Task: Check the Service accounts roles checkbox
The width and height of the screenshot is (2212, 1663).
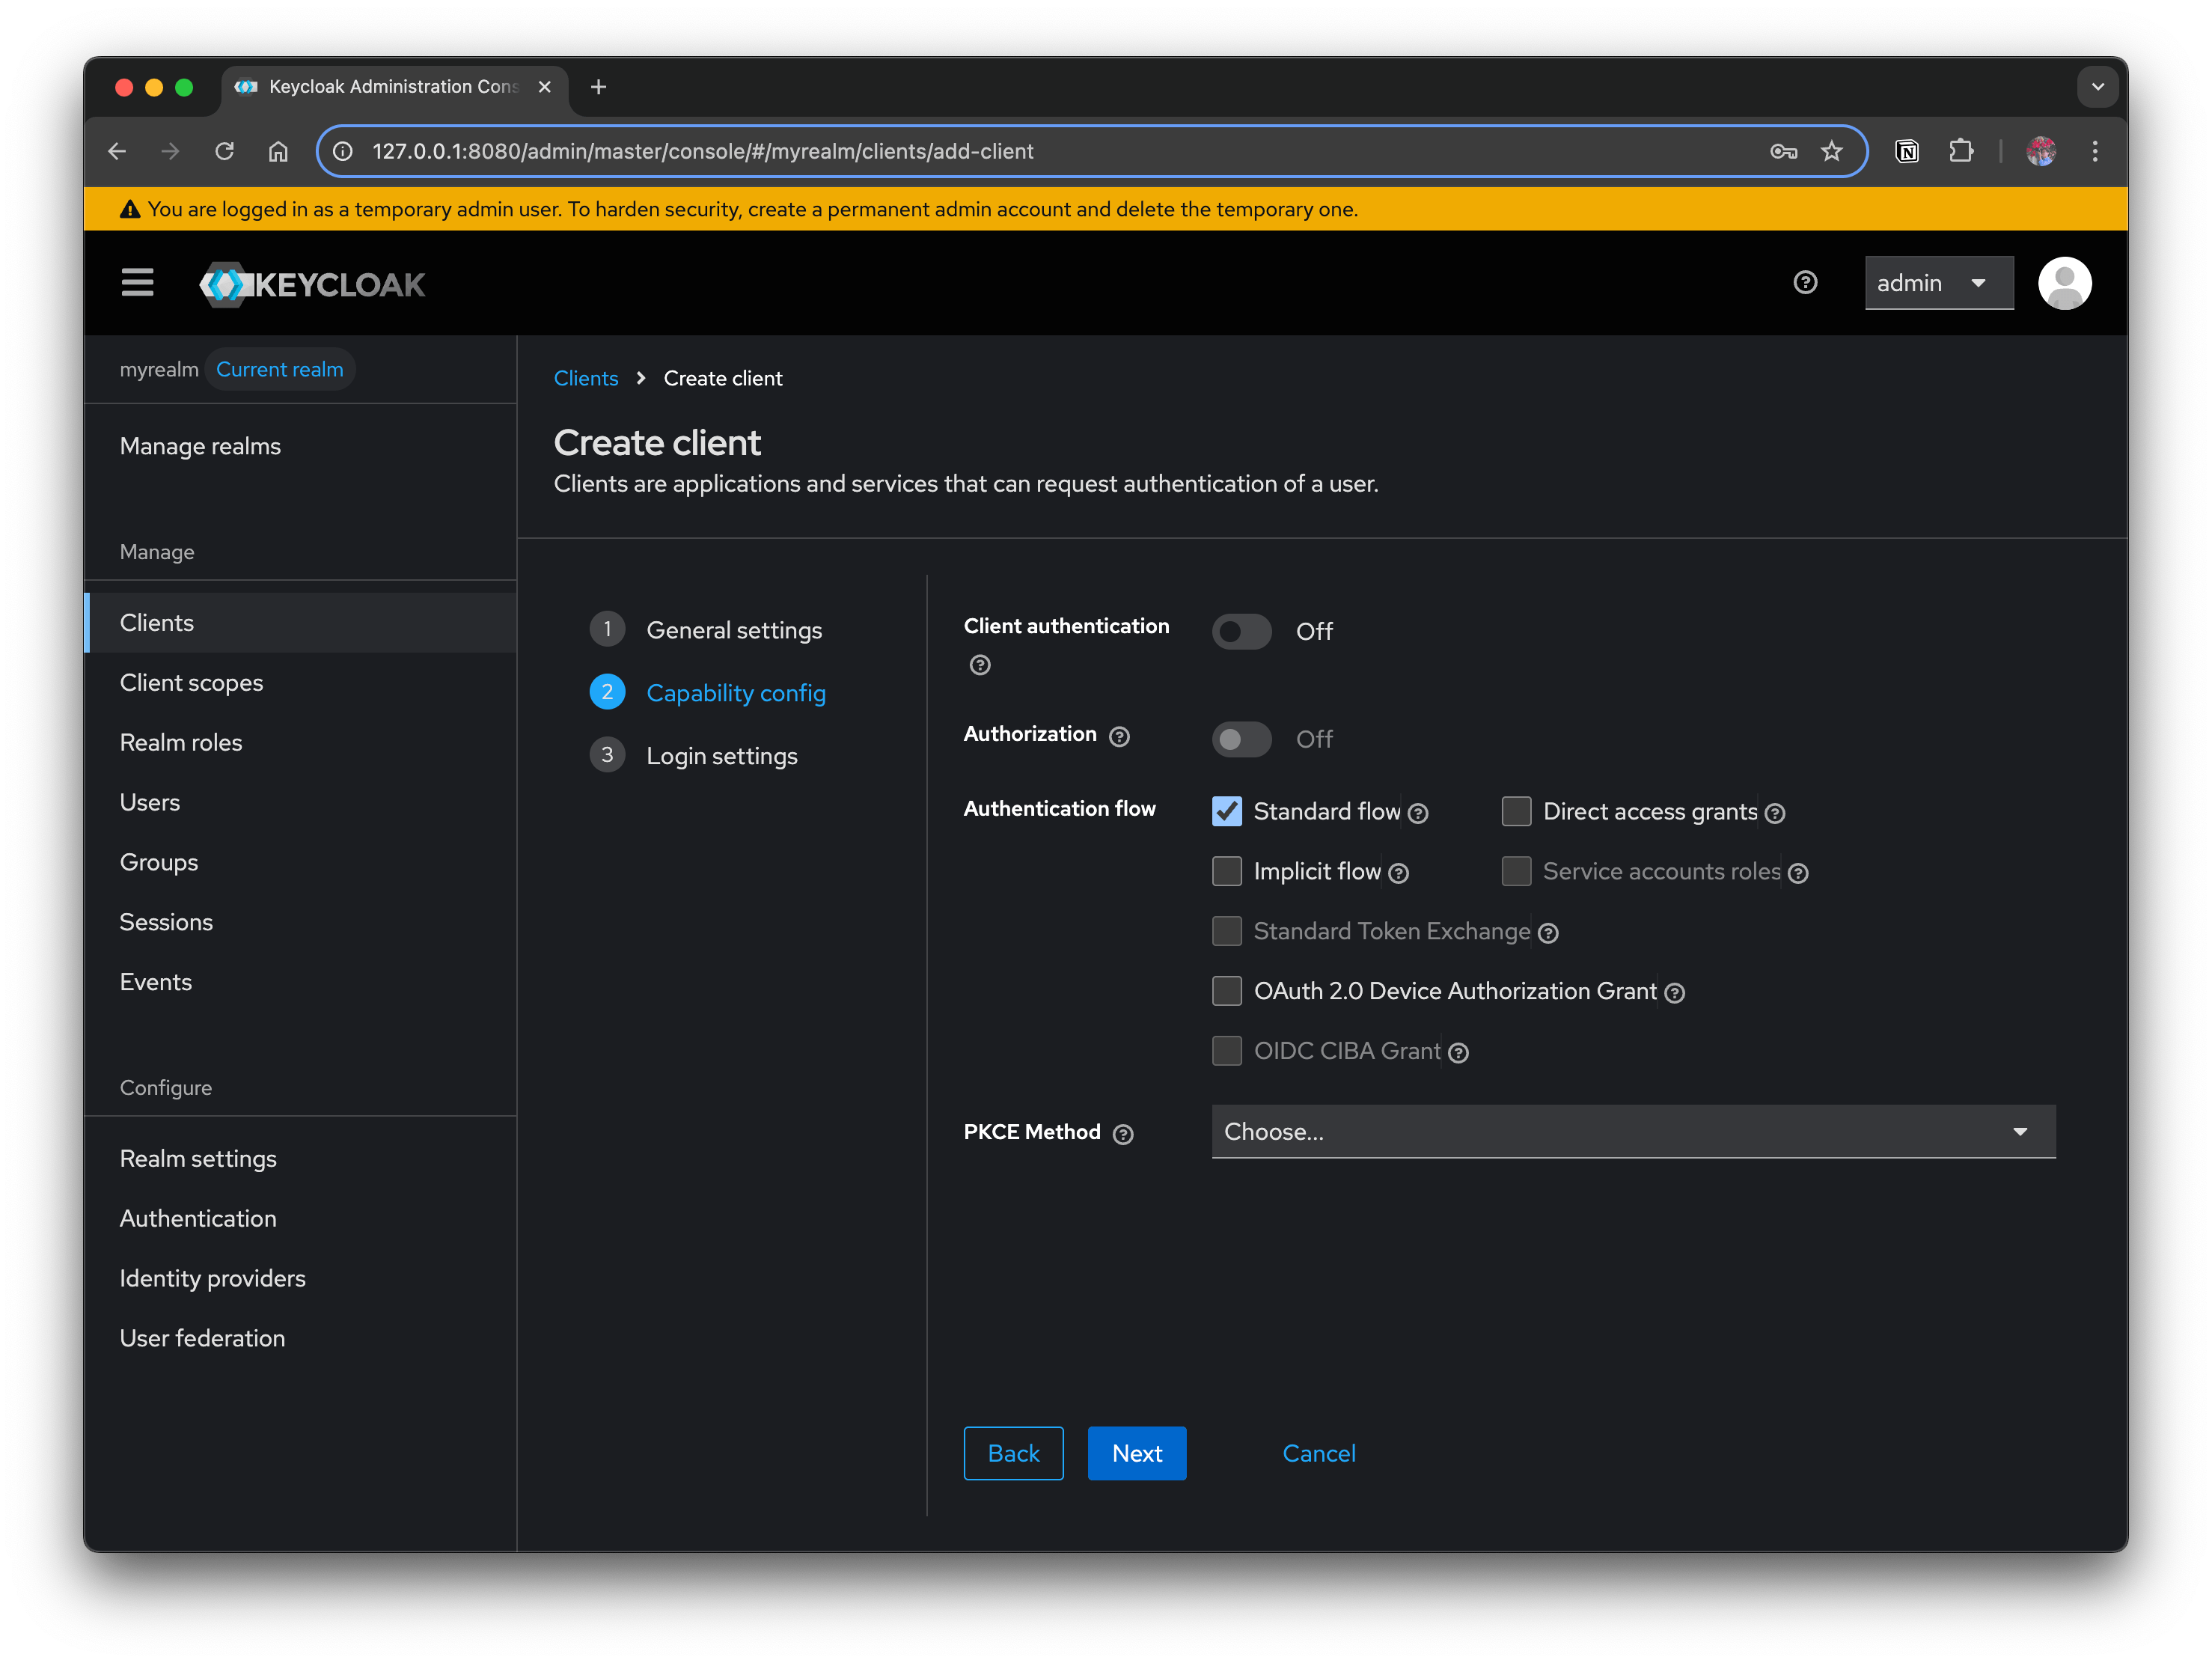Action: point(1515,871)
